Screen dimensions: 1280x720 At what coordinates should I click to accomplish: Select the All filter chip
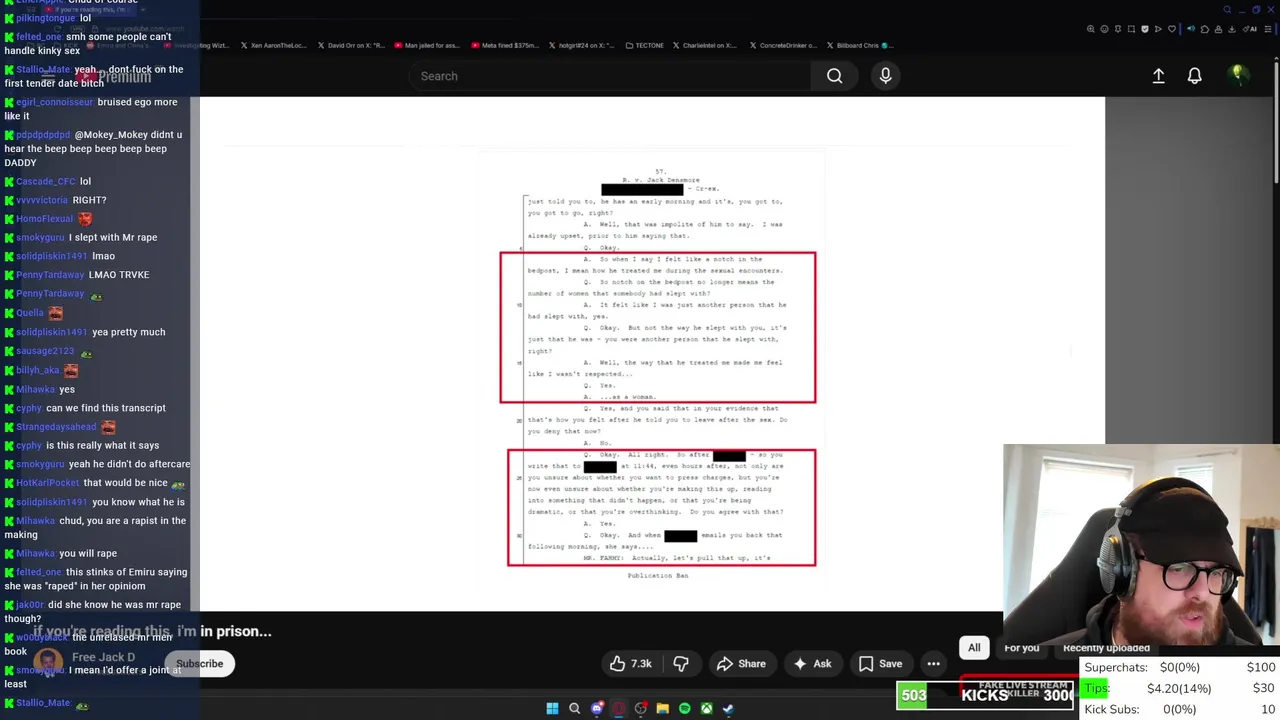974,647
